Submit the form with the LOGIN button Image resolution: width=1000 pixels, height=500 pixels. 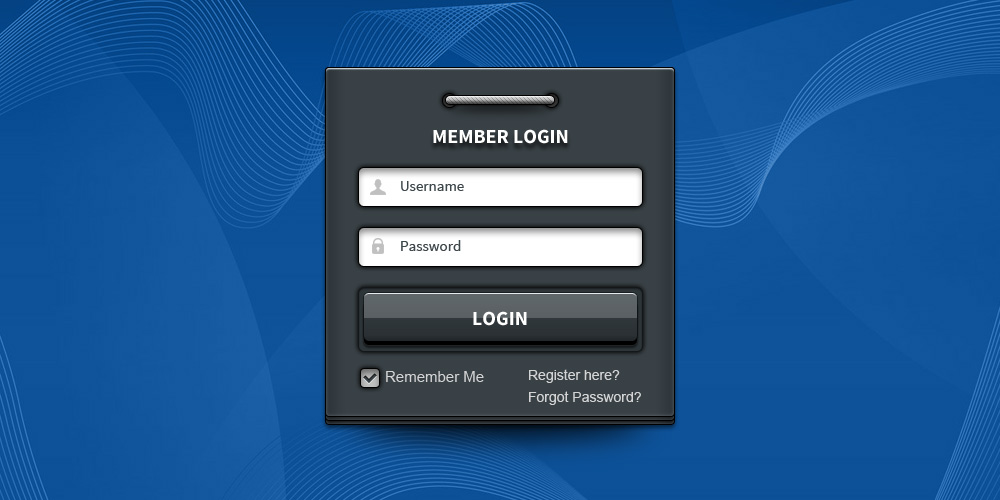click(500, 318)
